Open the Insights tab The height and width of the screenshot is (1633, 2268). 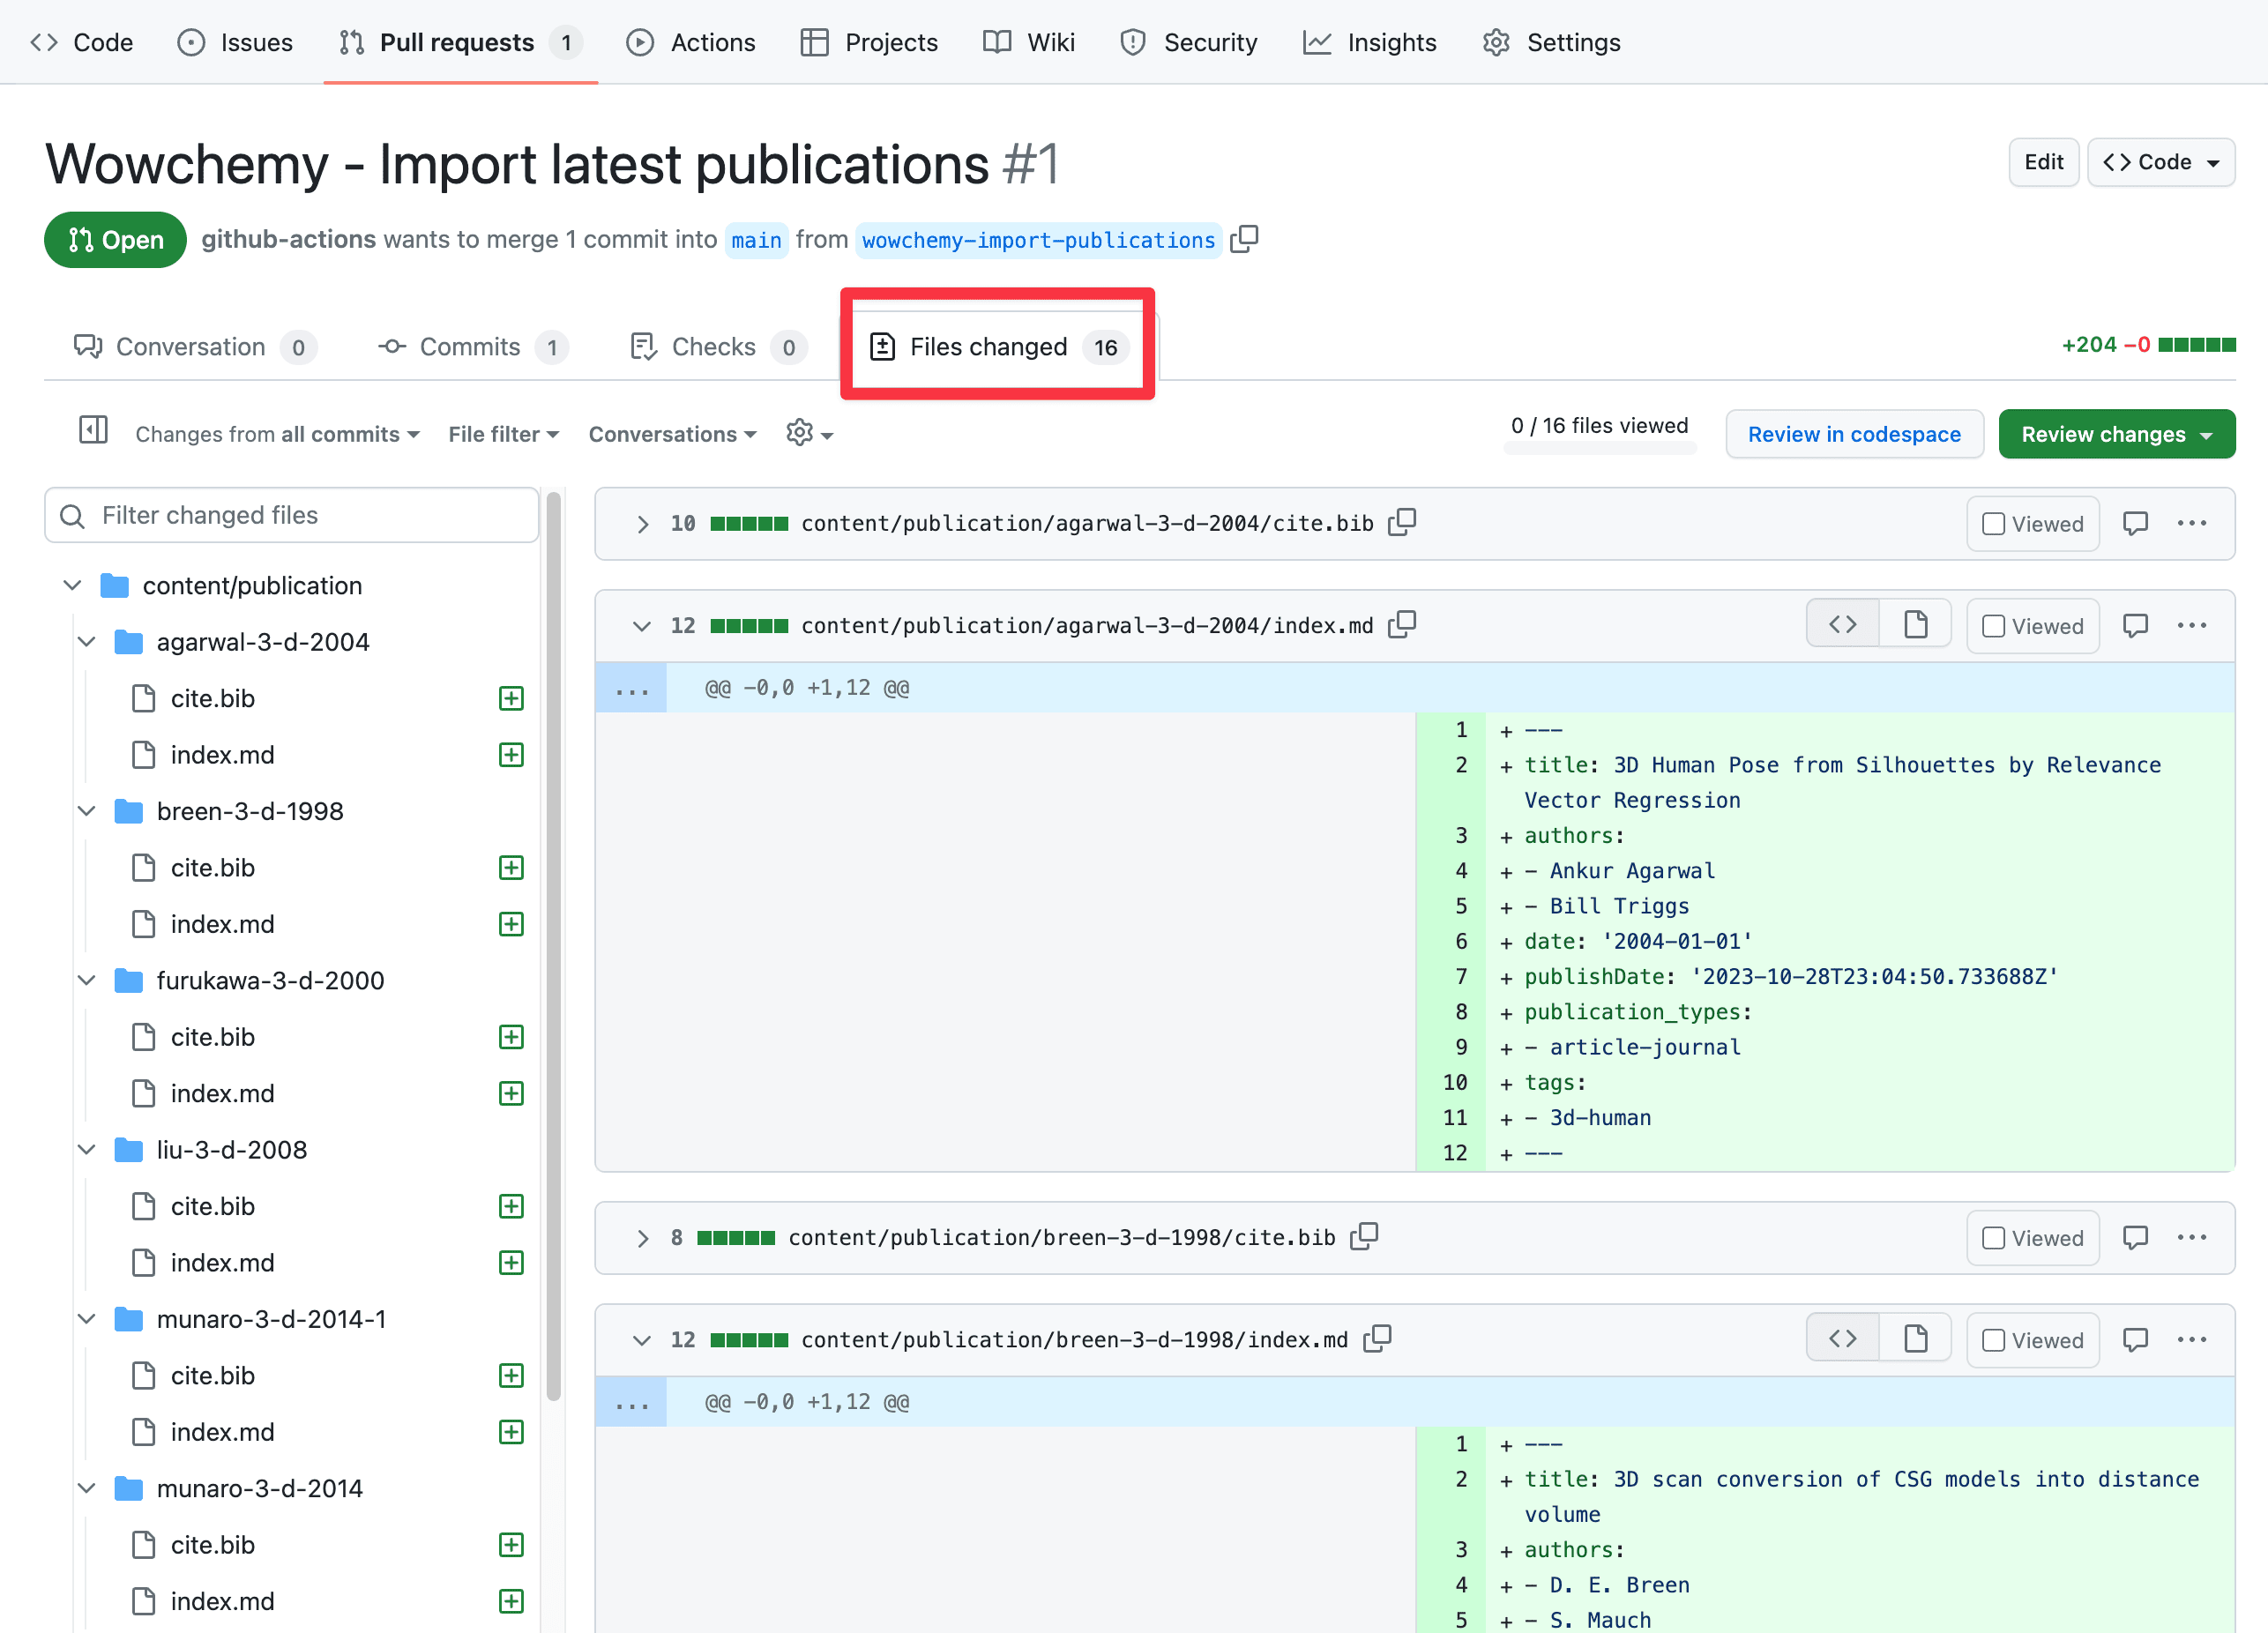point(1370,42)
